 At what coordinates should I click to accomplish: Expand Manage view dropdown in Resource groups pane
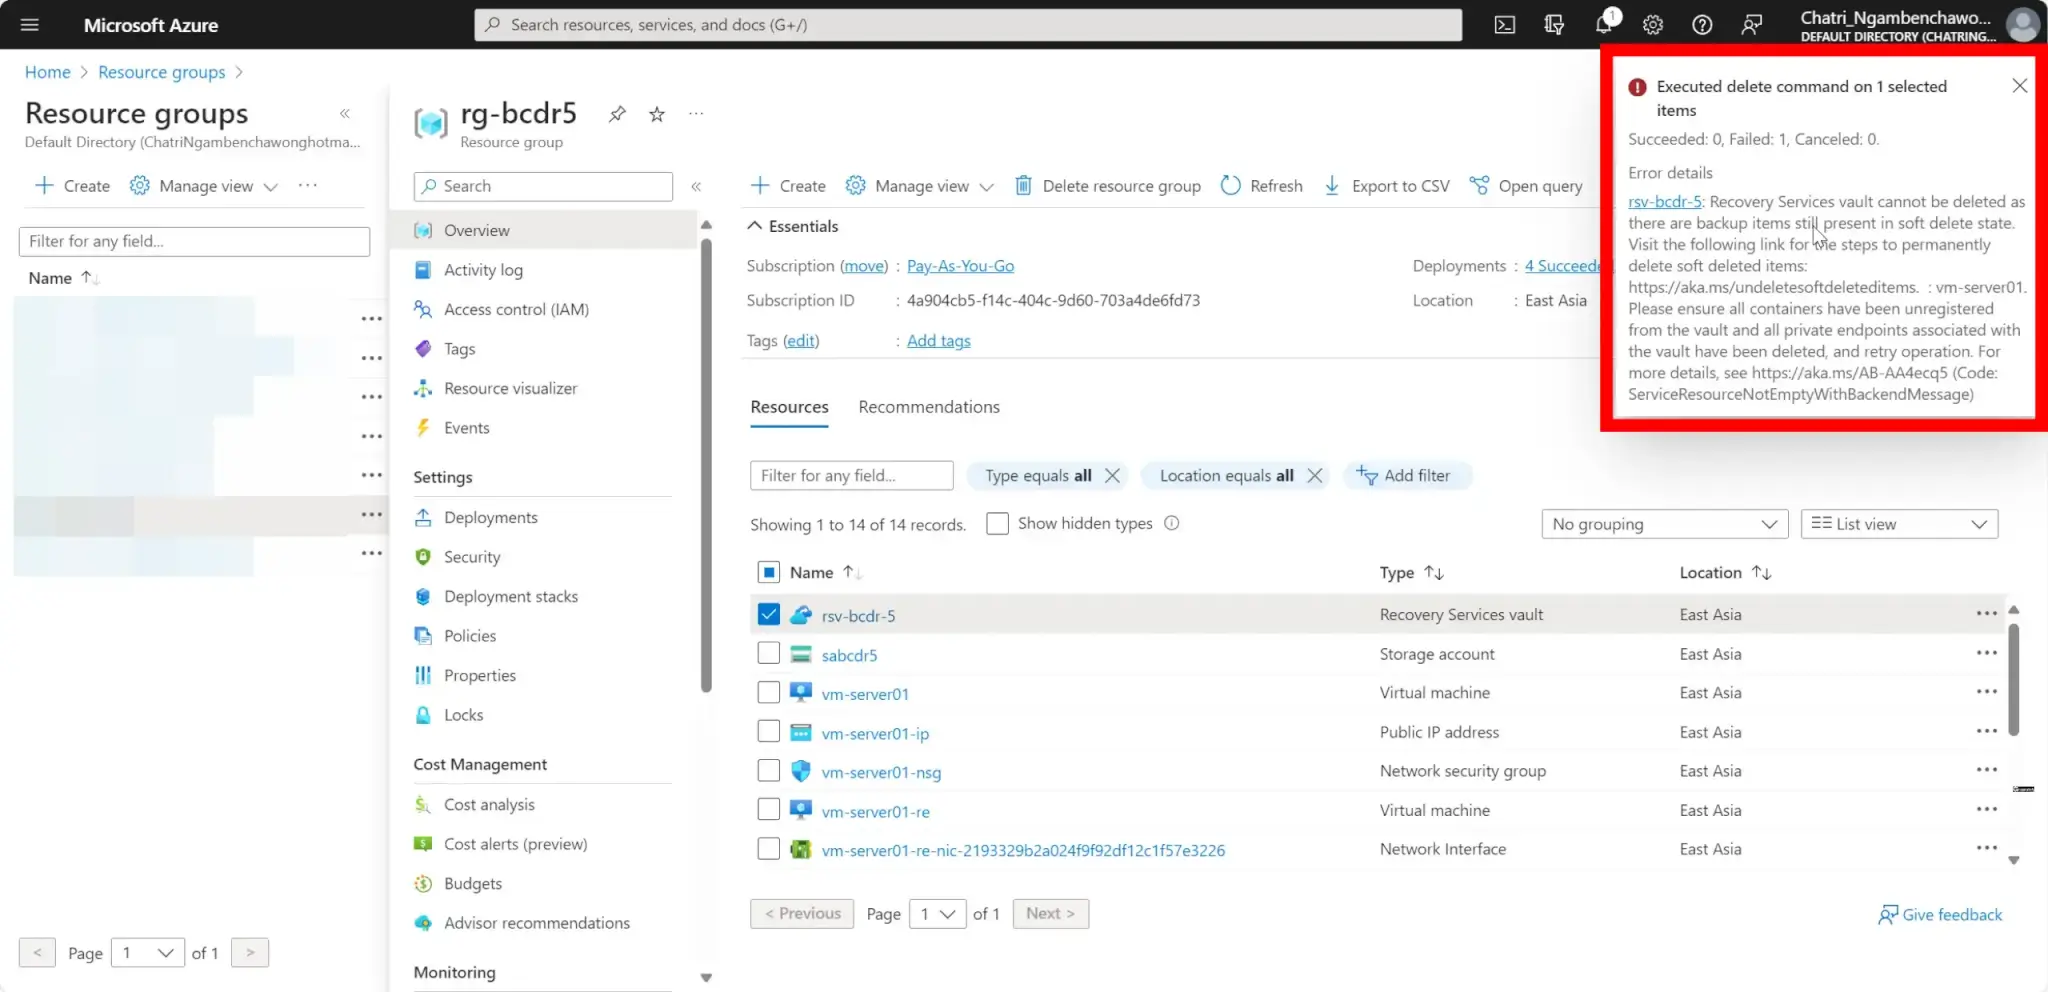pos(203,186)
